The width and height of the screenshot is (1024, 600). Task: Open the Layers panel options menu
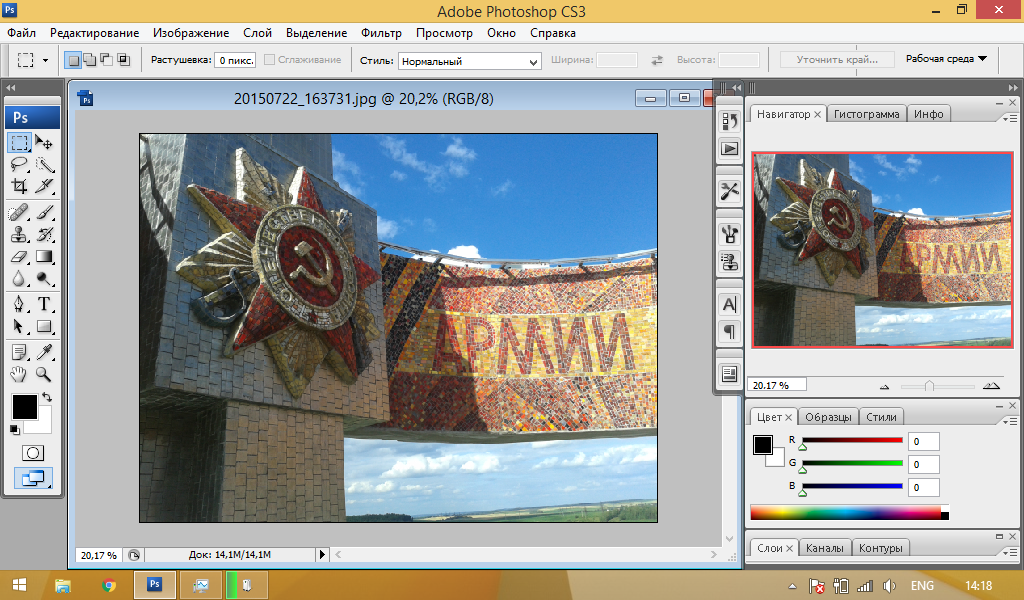pyautogui.click(x=1010, y=552)
